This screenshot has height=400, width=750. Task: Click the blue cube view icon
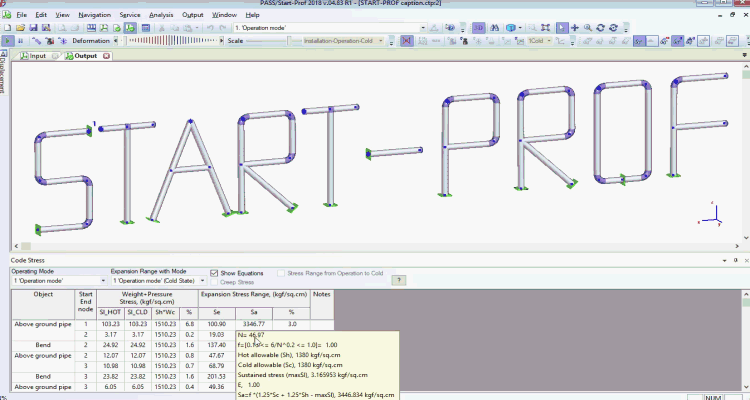pos(510,28)
